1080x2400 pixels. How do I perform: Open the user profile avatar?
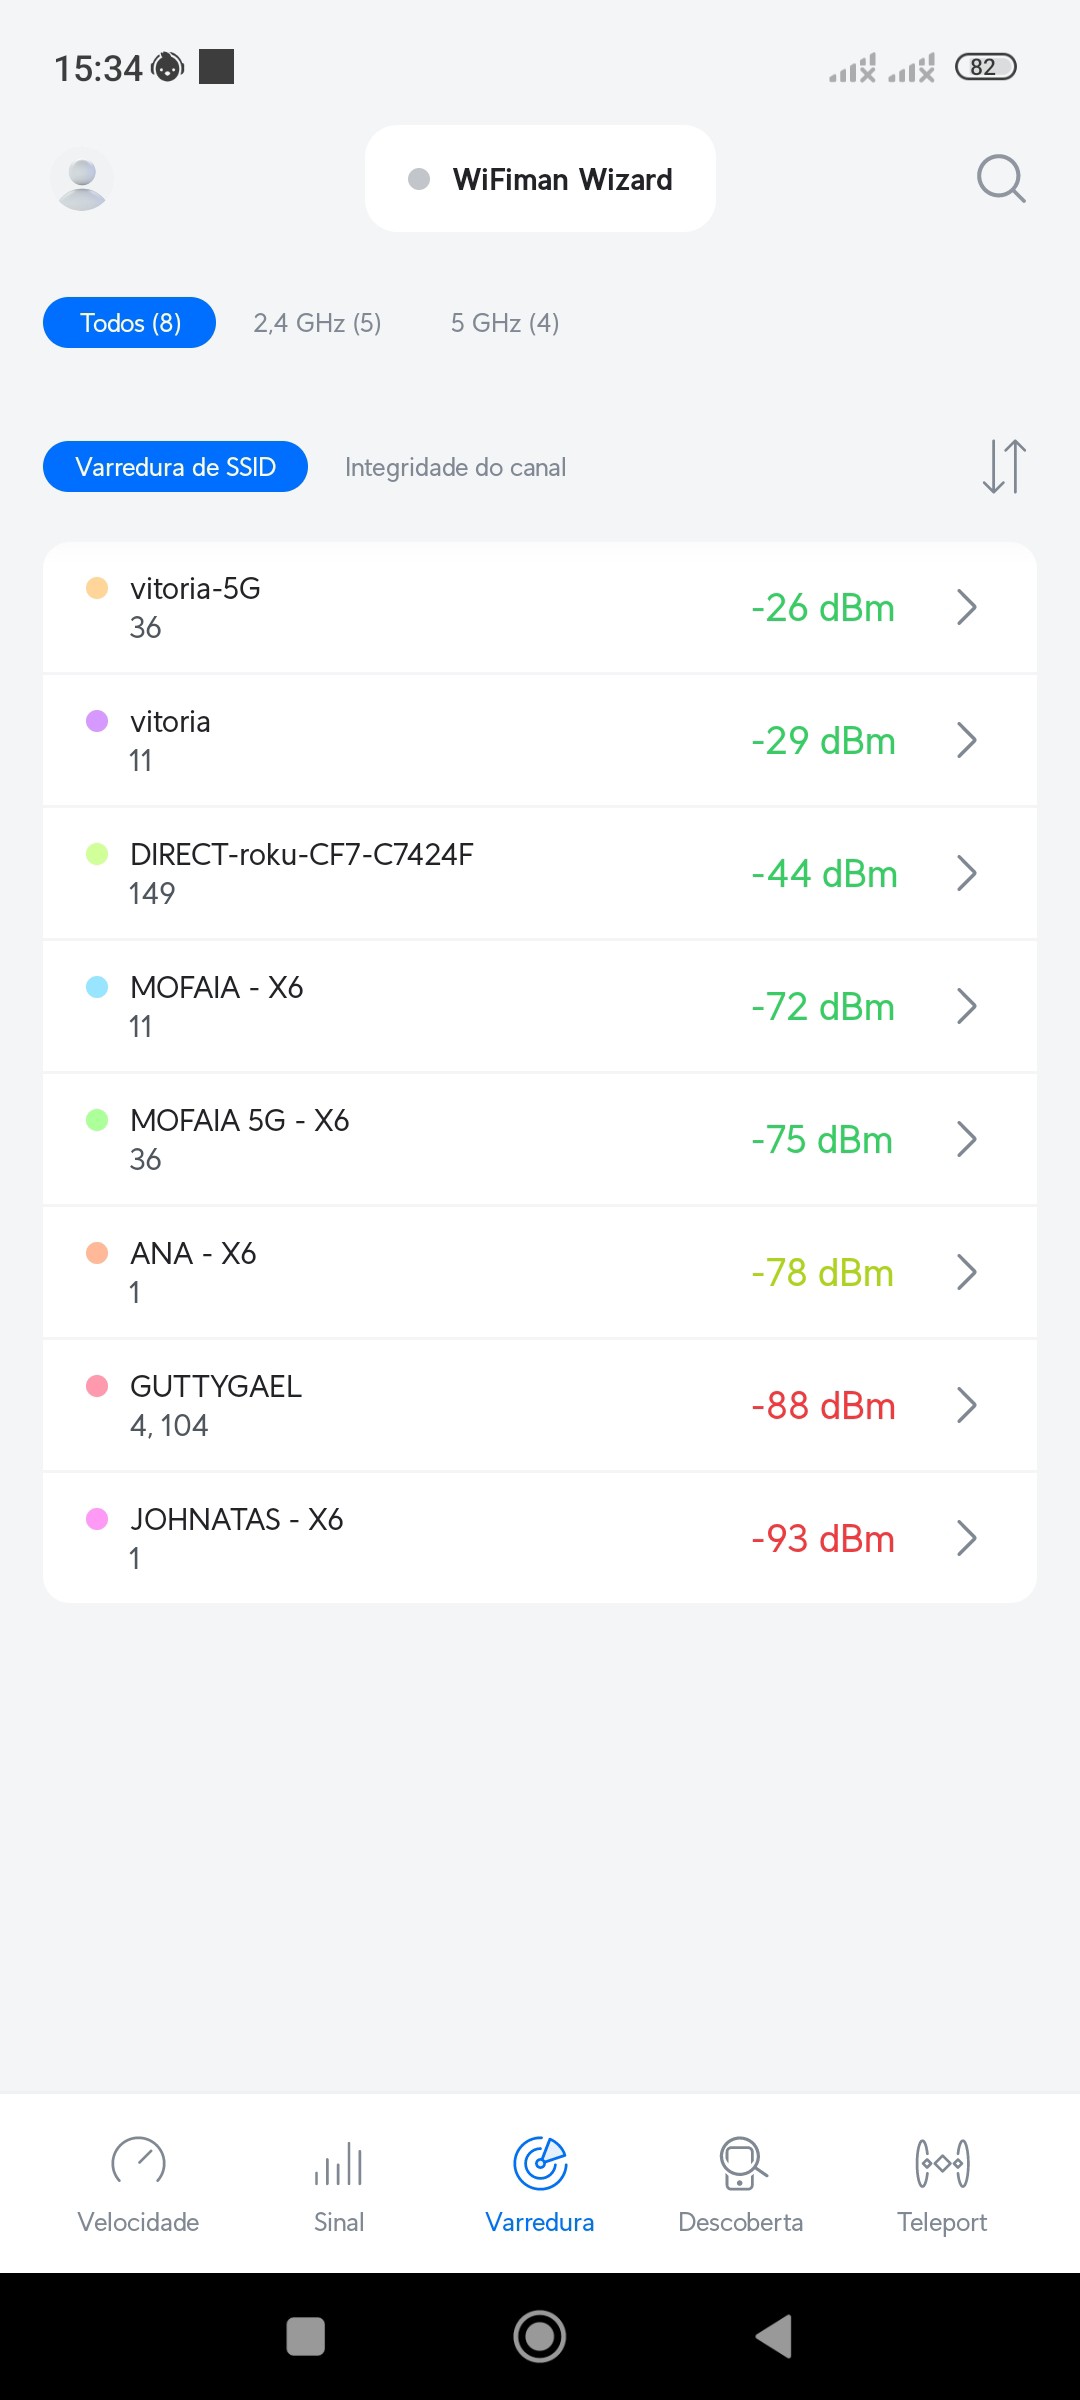[x=82, y=180]
